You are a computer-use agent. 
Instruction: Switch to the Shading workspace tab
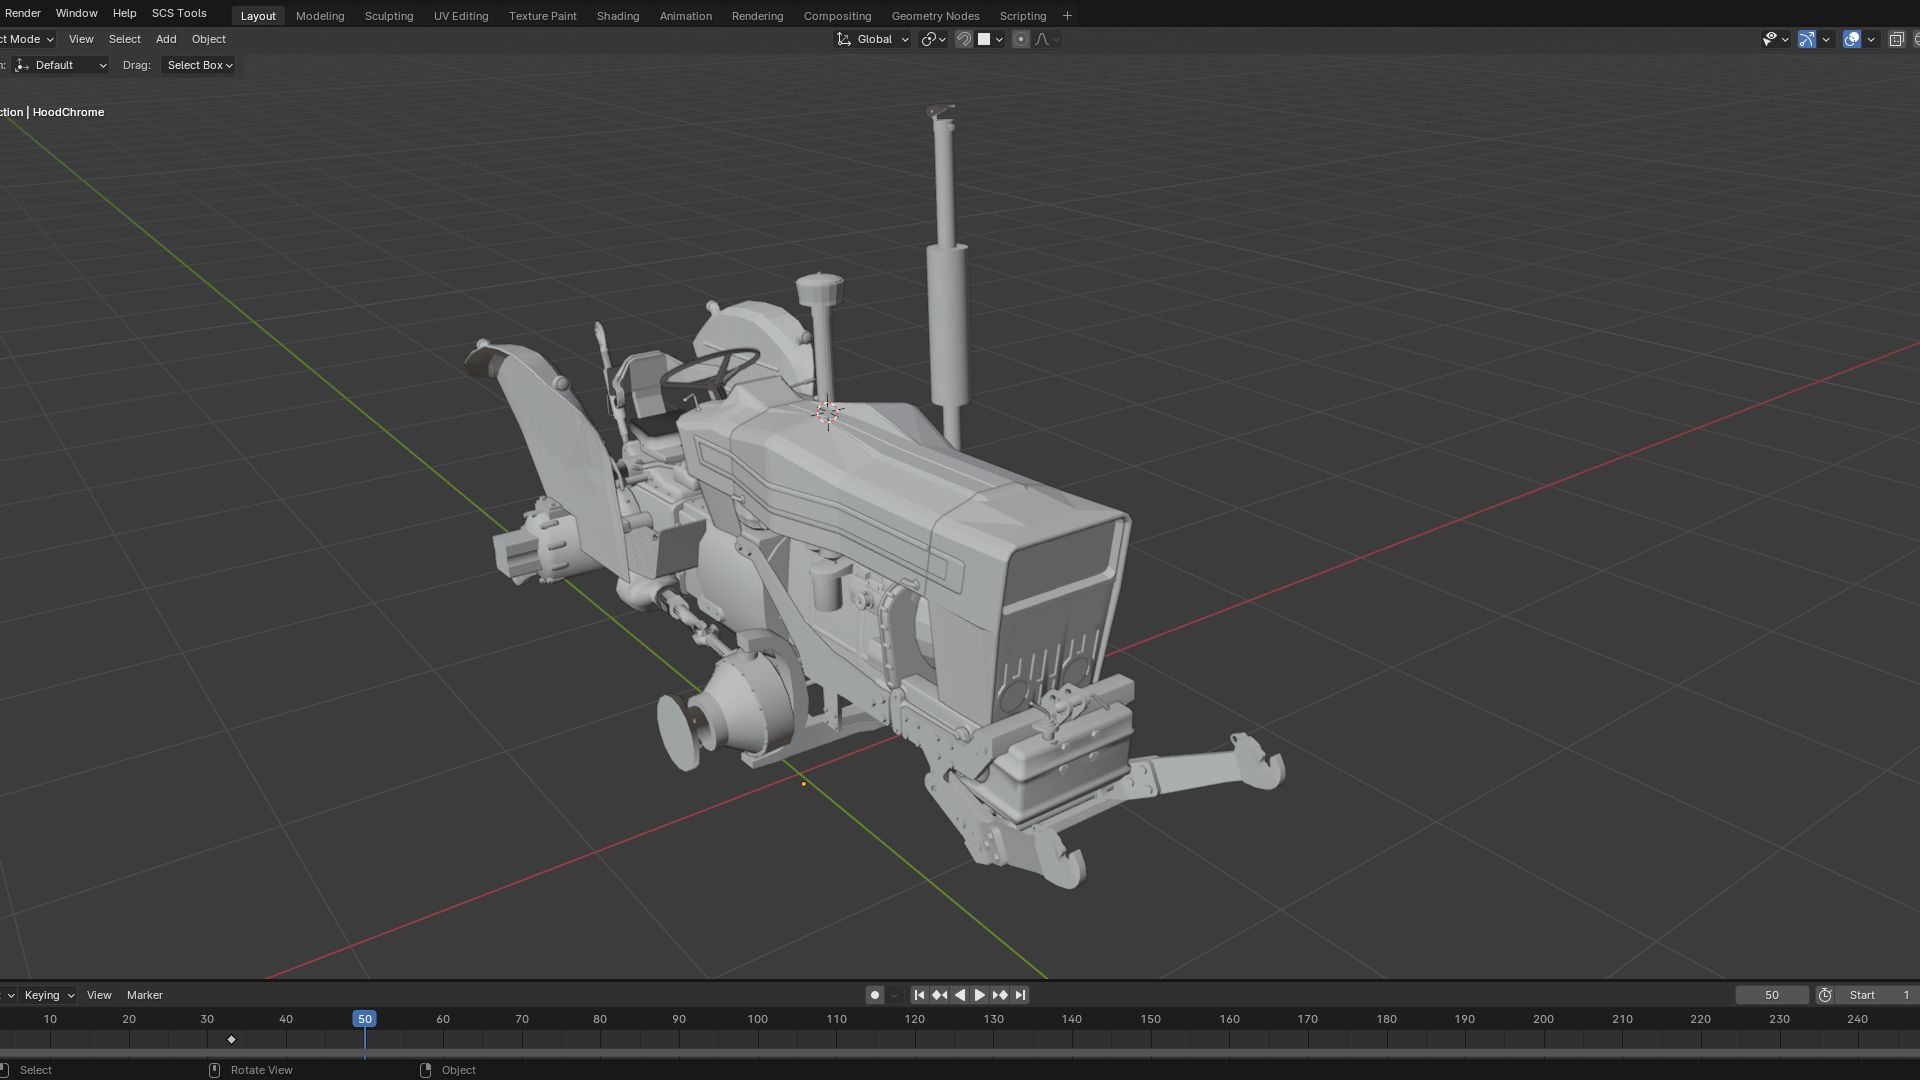(618, 16)
